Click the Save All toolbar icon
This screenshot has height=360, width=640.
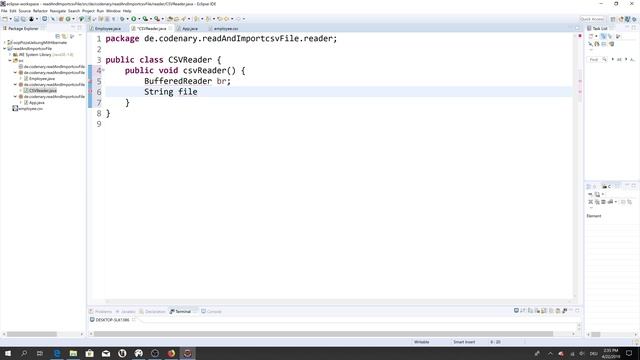click(x=23, y=19)
